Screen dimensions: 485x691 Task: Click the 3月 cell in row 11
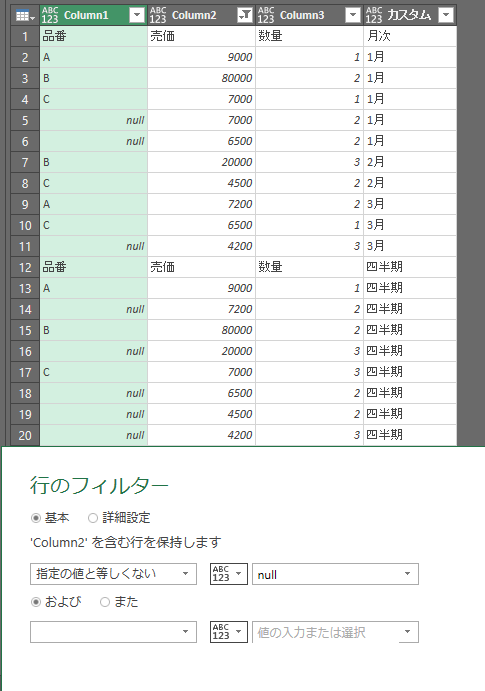click(410, 246)
